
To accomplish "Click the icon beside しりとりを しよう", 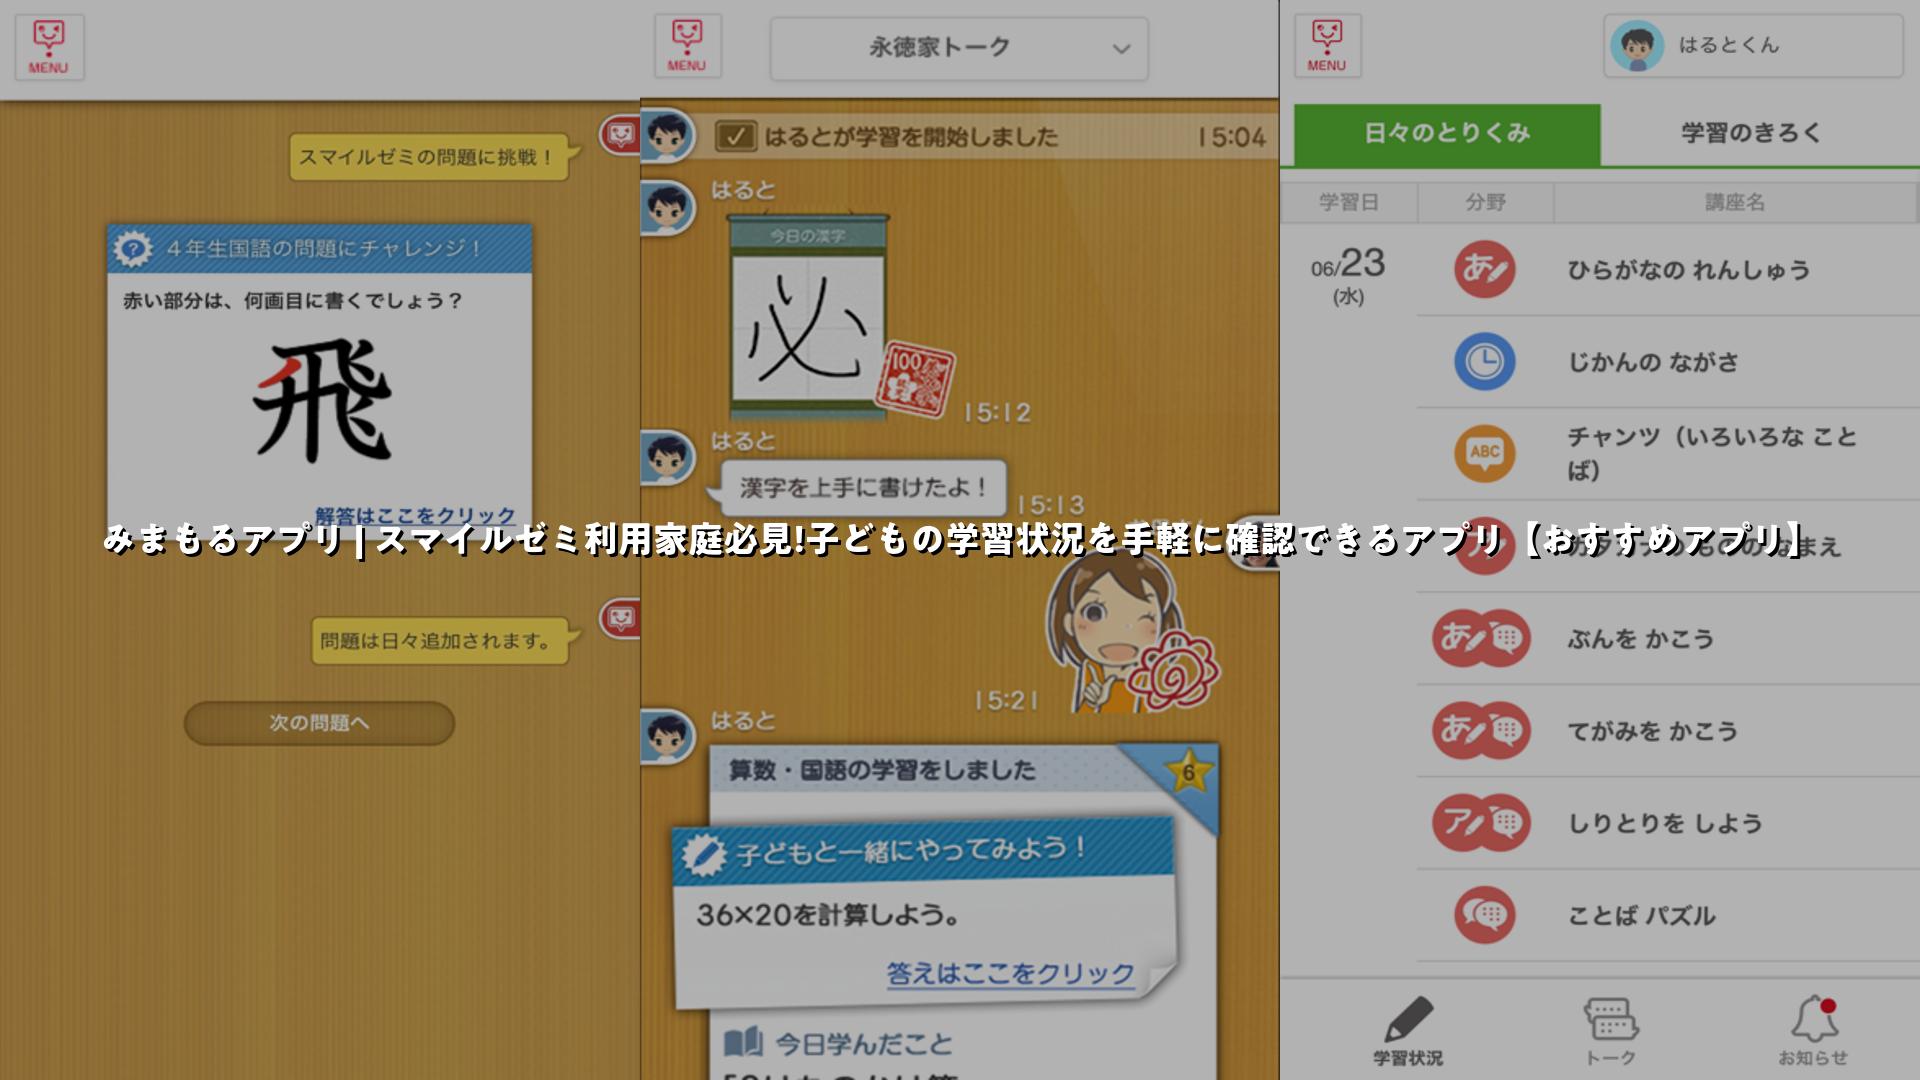I will coord(1482,823).
